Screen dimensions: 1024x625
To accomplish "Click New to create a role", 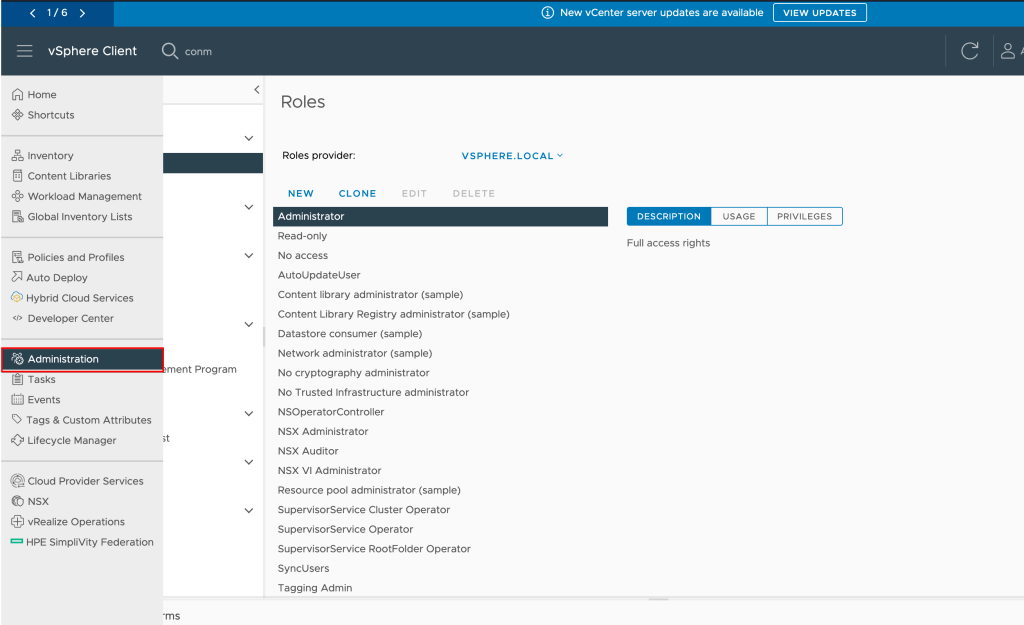I will coord(300,194).
